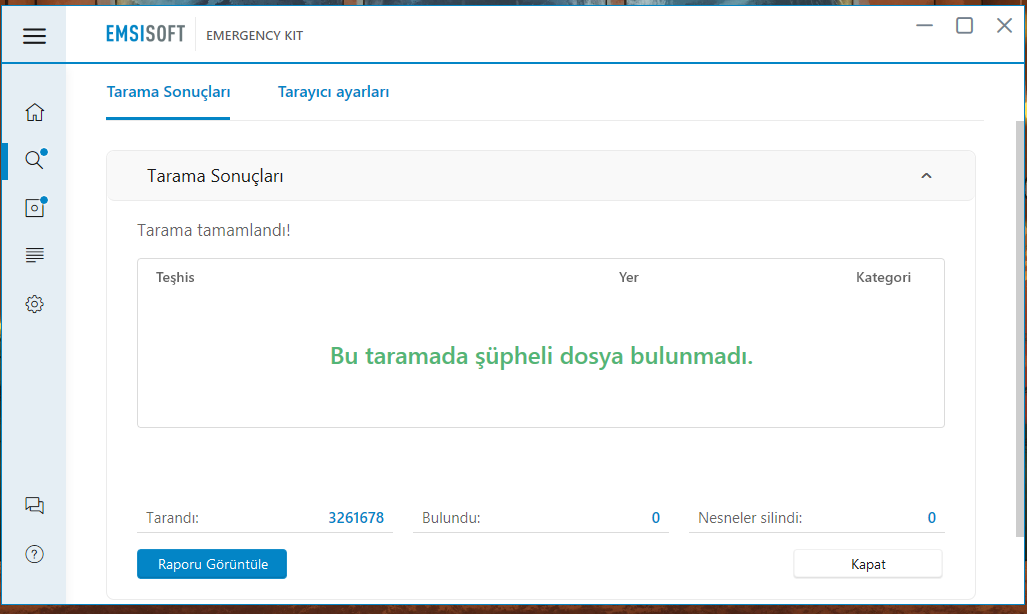Open the chat feedback icon
Viewport: 1027px width, 614px height.
(35, 505)
